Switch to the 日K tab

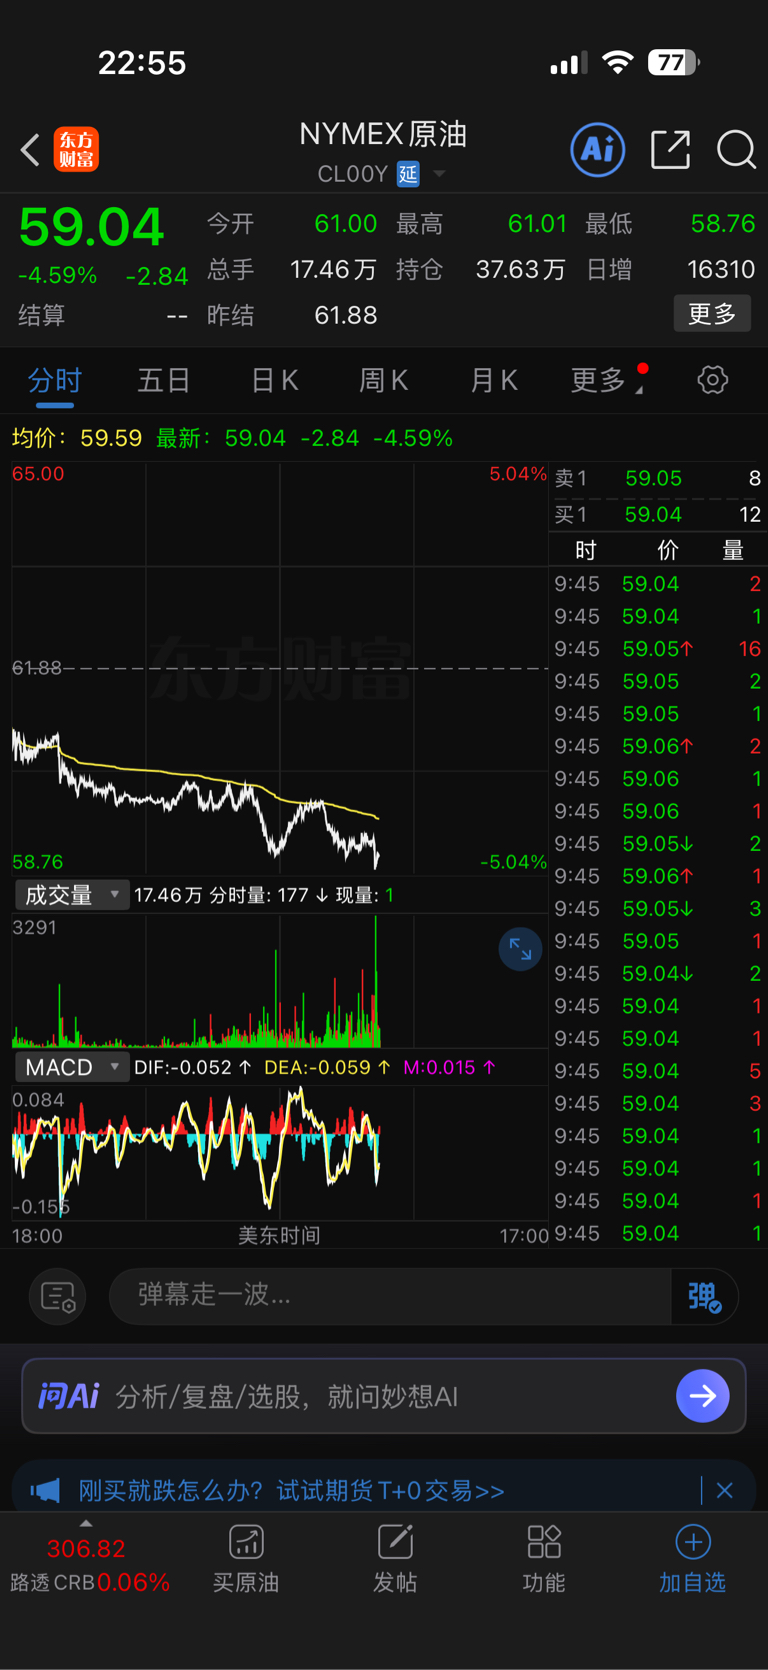274,380
